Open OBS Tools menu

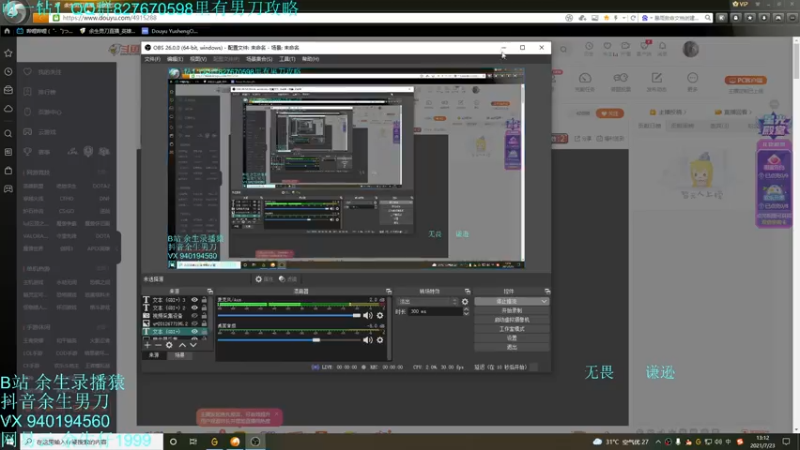point(287,59)
